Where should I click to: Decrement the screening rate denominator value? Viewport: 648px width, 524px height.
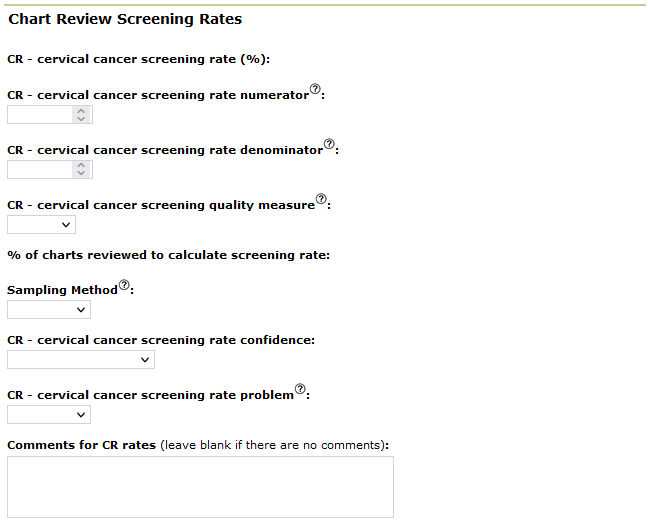(x=82, y=174)
